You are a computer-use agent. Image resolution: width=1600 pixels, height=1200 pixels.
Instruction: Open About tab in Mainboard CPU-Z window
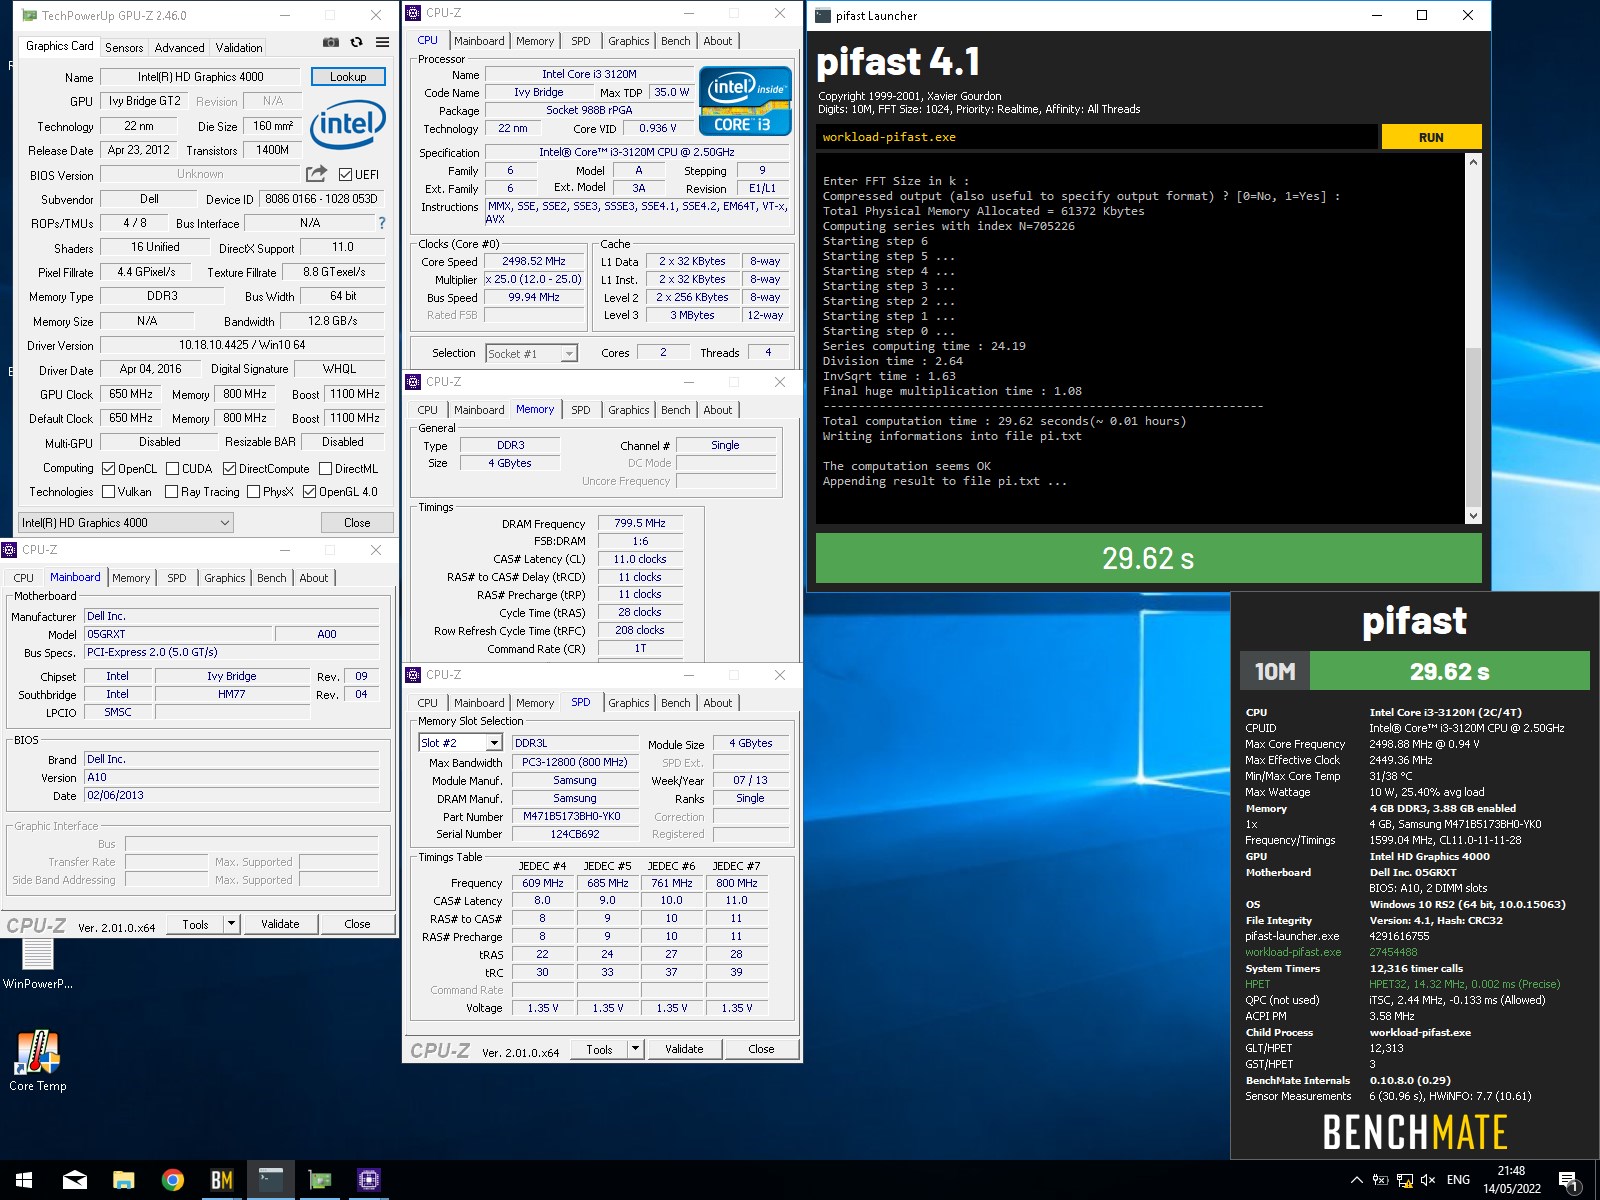(x=314, y=578)
